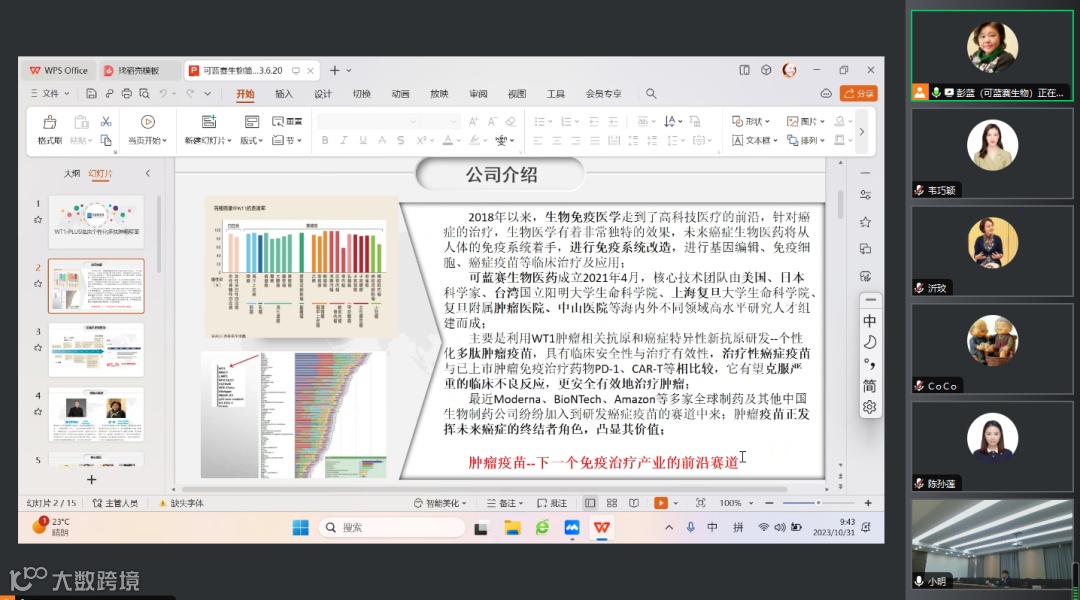Click the add slide plus below thumbnails
This screenshot has height=600, width=1080.
[x=92, y=479]
